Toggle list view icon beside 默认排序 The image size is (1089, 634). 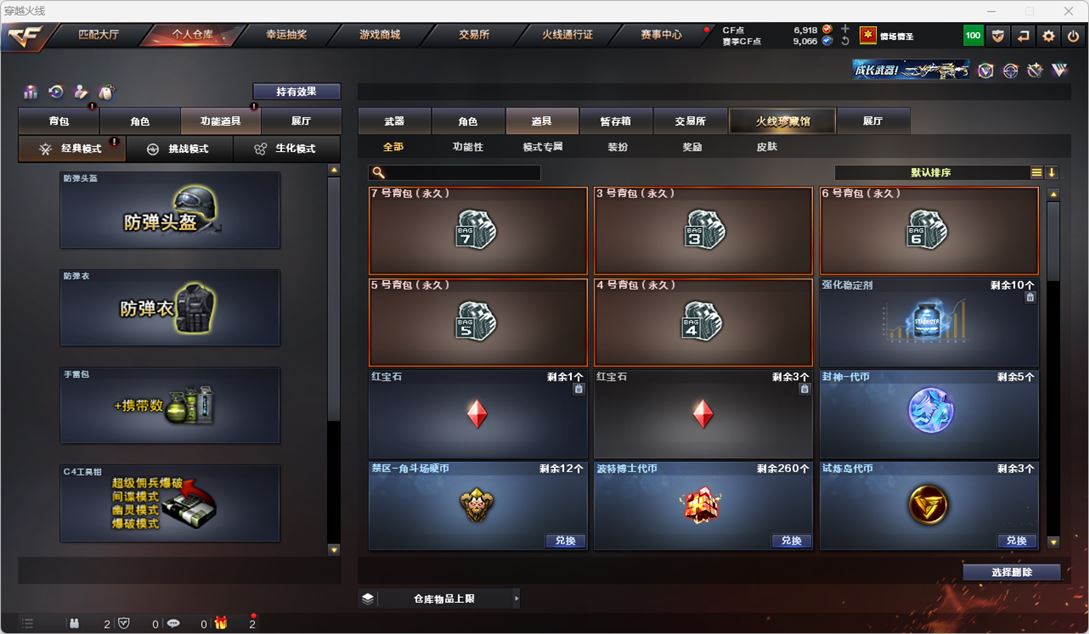click(x=1036, y=172)
